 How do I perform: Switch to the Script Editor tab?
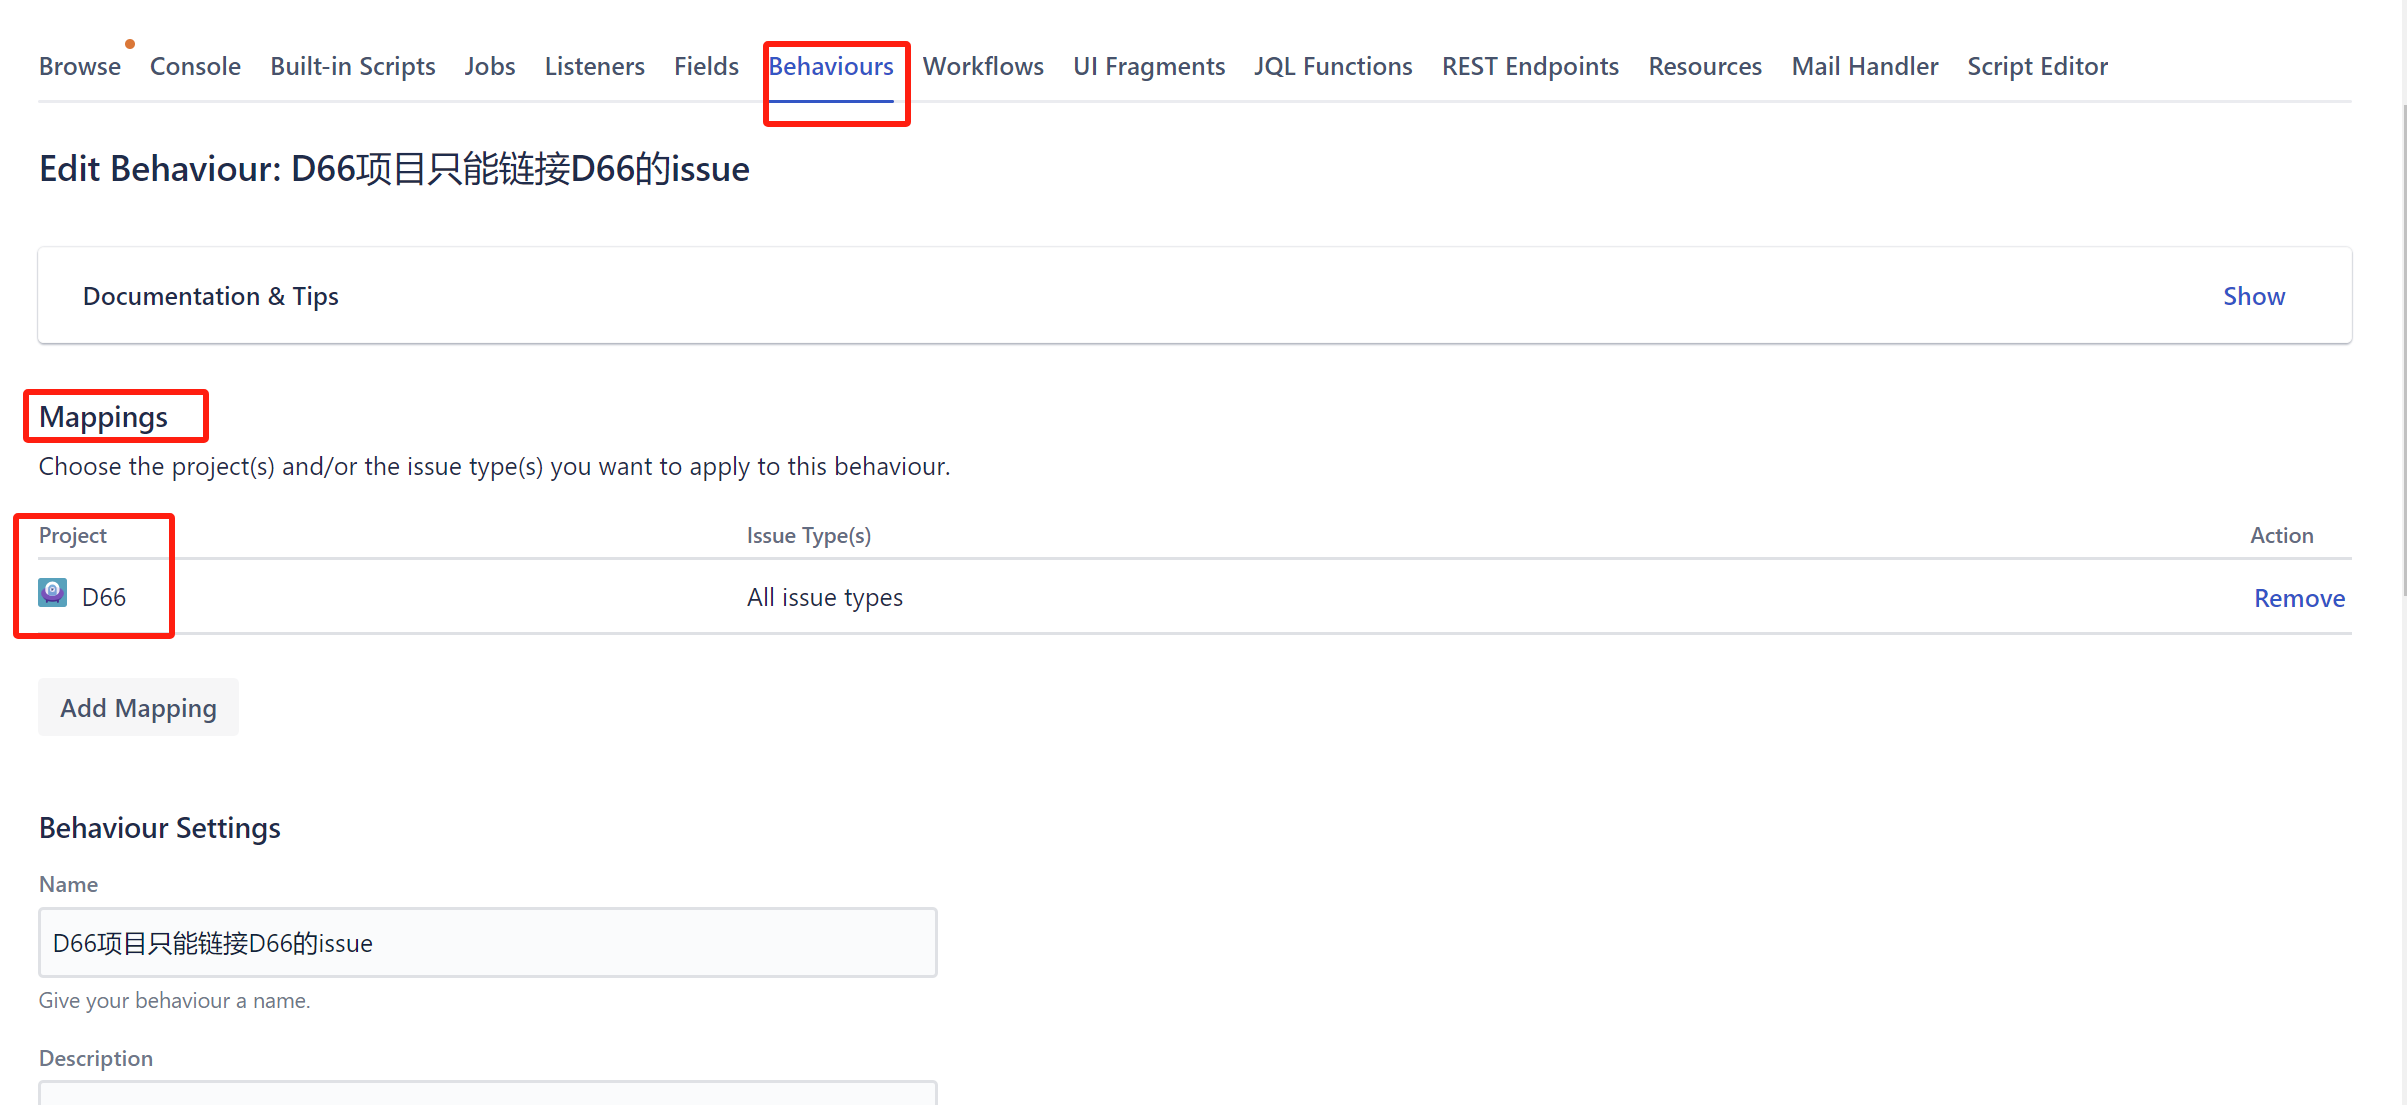click(x=2037, y=66)
